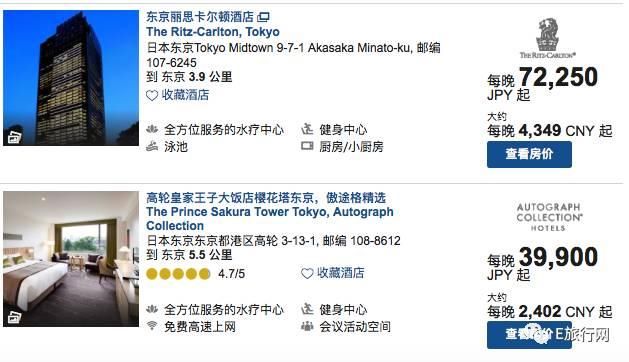Click the new-window icon beside 东京丽思卡尔顿酒店
This screenshot has height=362, width=629.
coord(263,17)
